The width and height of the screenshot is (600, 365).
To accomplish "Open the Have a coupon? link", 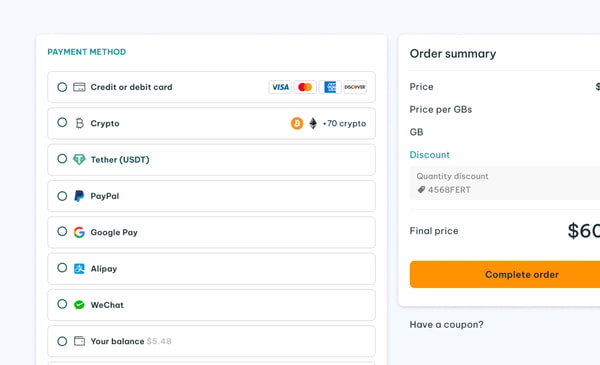I will click(447, 324).
